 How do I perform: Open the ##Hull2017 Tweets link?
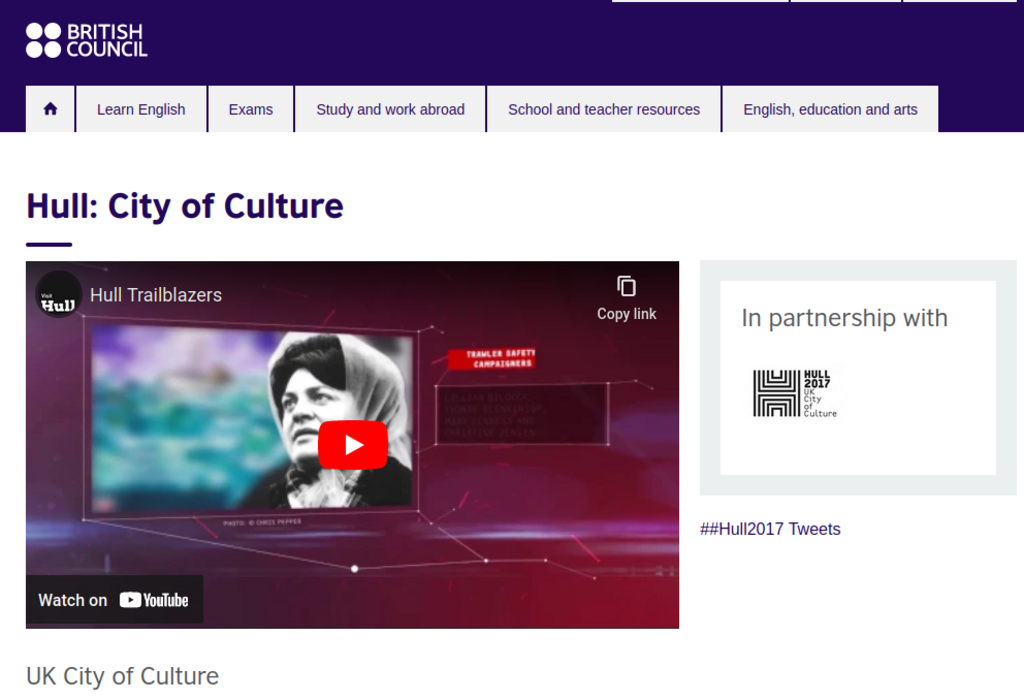tap(771, 529)
